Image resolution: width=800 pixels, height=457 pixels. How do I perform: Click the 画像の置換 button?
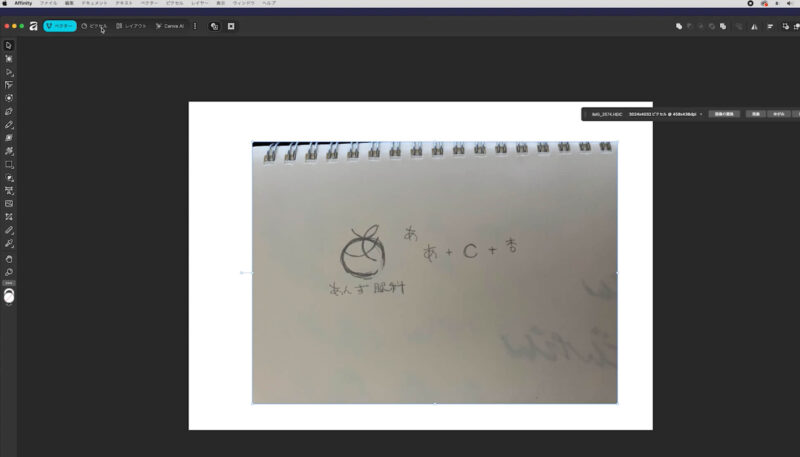tap(724, 114)
